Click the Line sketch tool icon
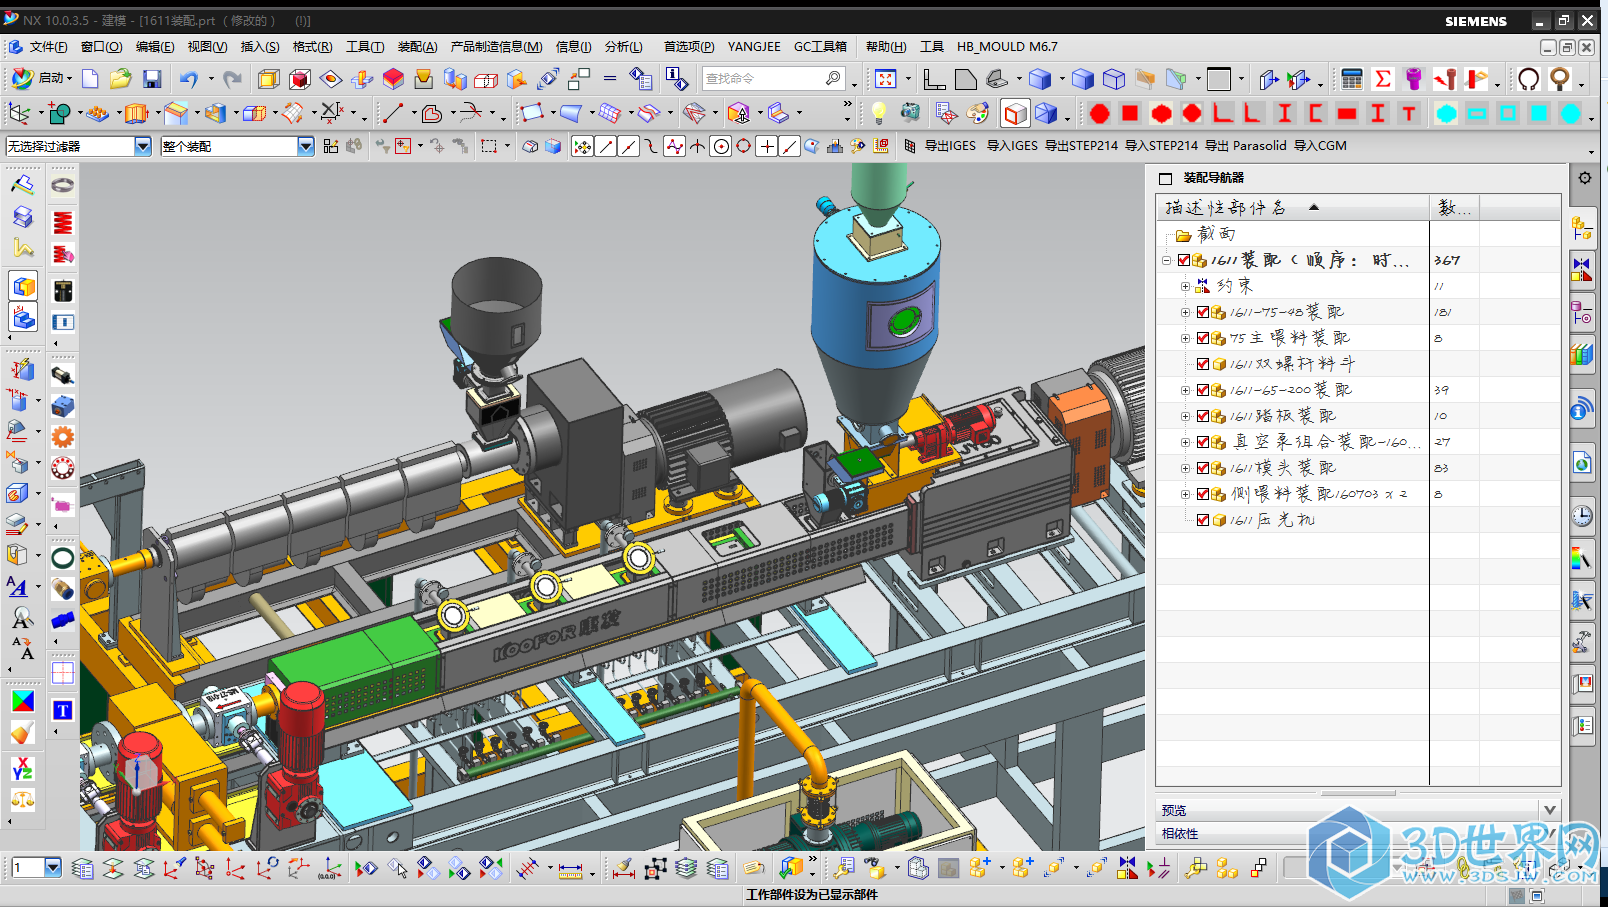Image resolution: width=1608 pixels, height=907 pixels. click(393, 113)
